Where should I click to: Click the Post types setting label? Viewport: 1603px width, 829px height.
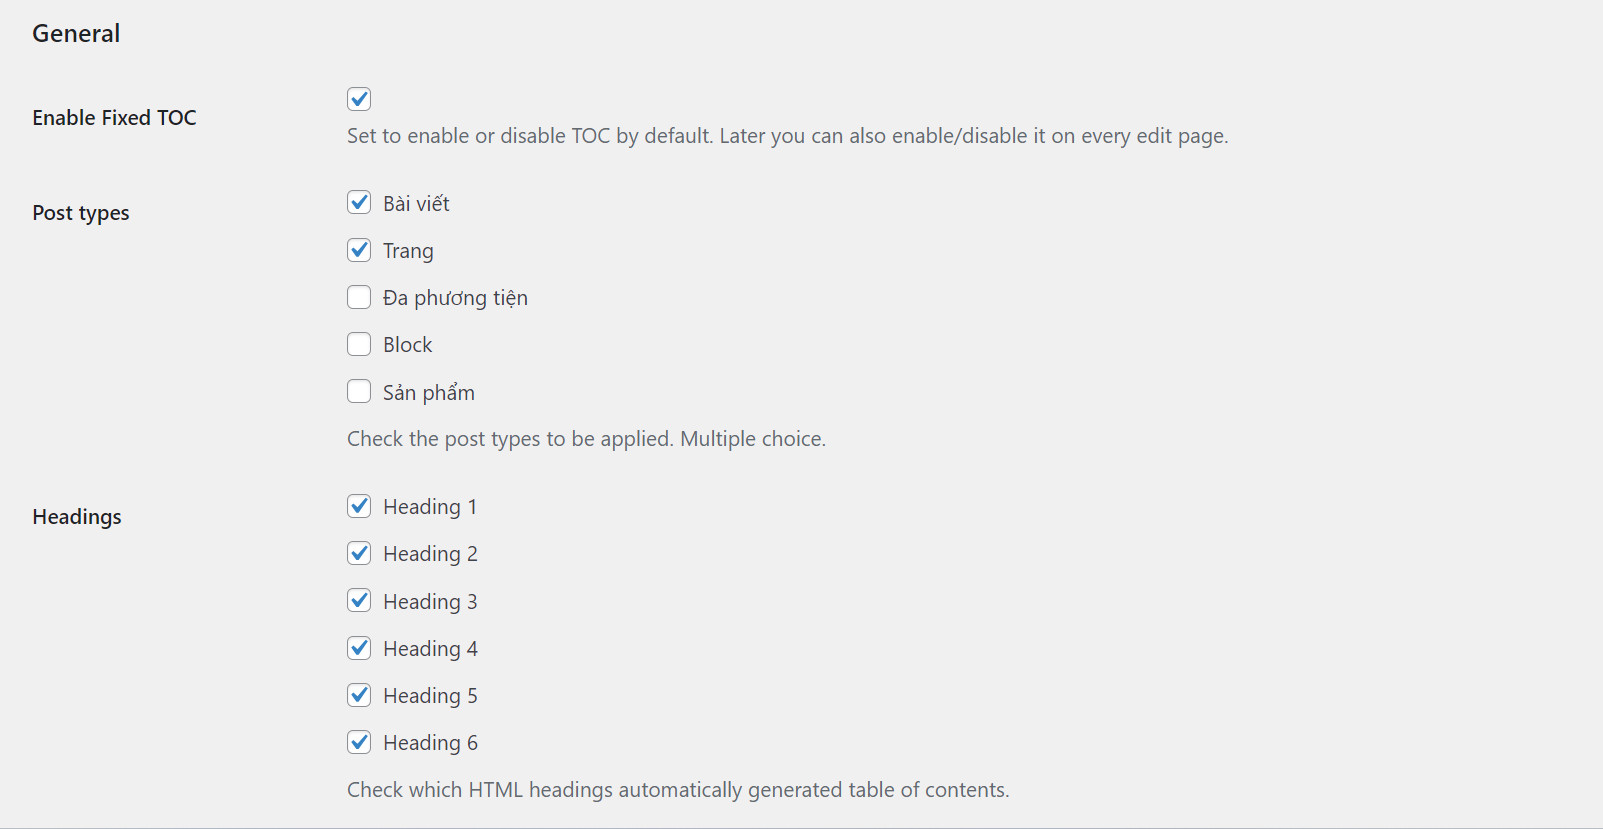81,213
